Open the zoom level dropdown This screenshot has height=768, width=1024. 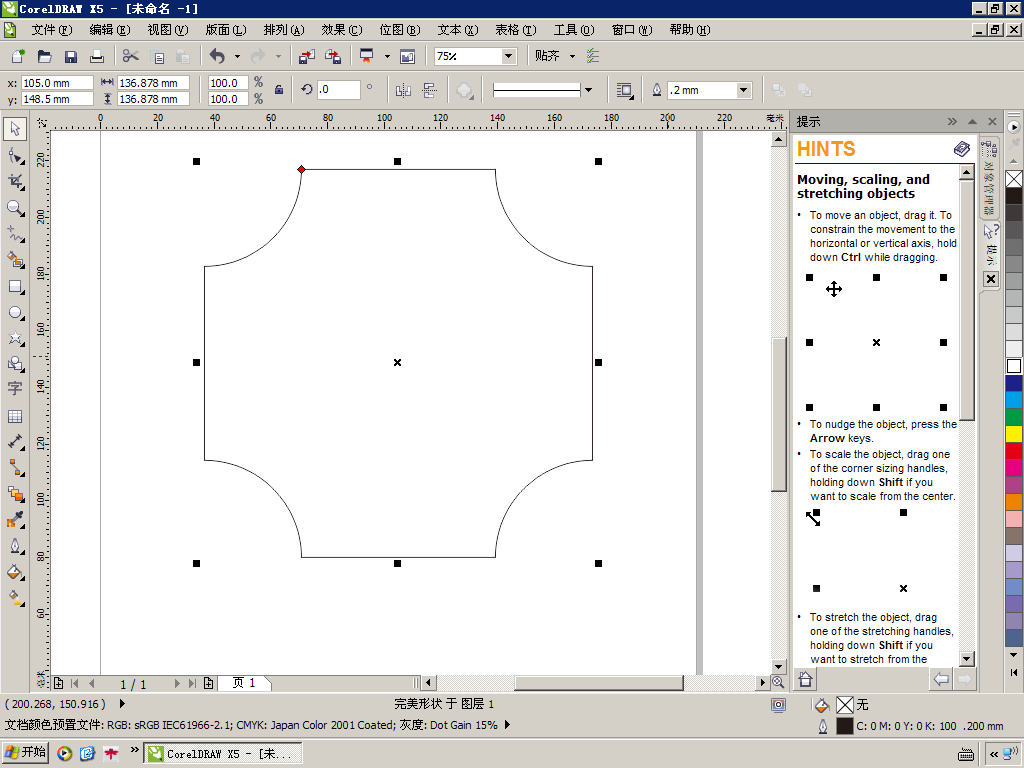coord(508,57)
